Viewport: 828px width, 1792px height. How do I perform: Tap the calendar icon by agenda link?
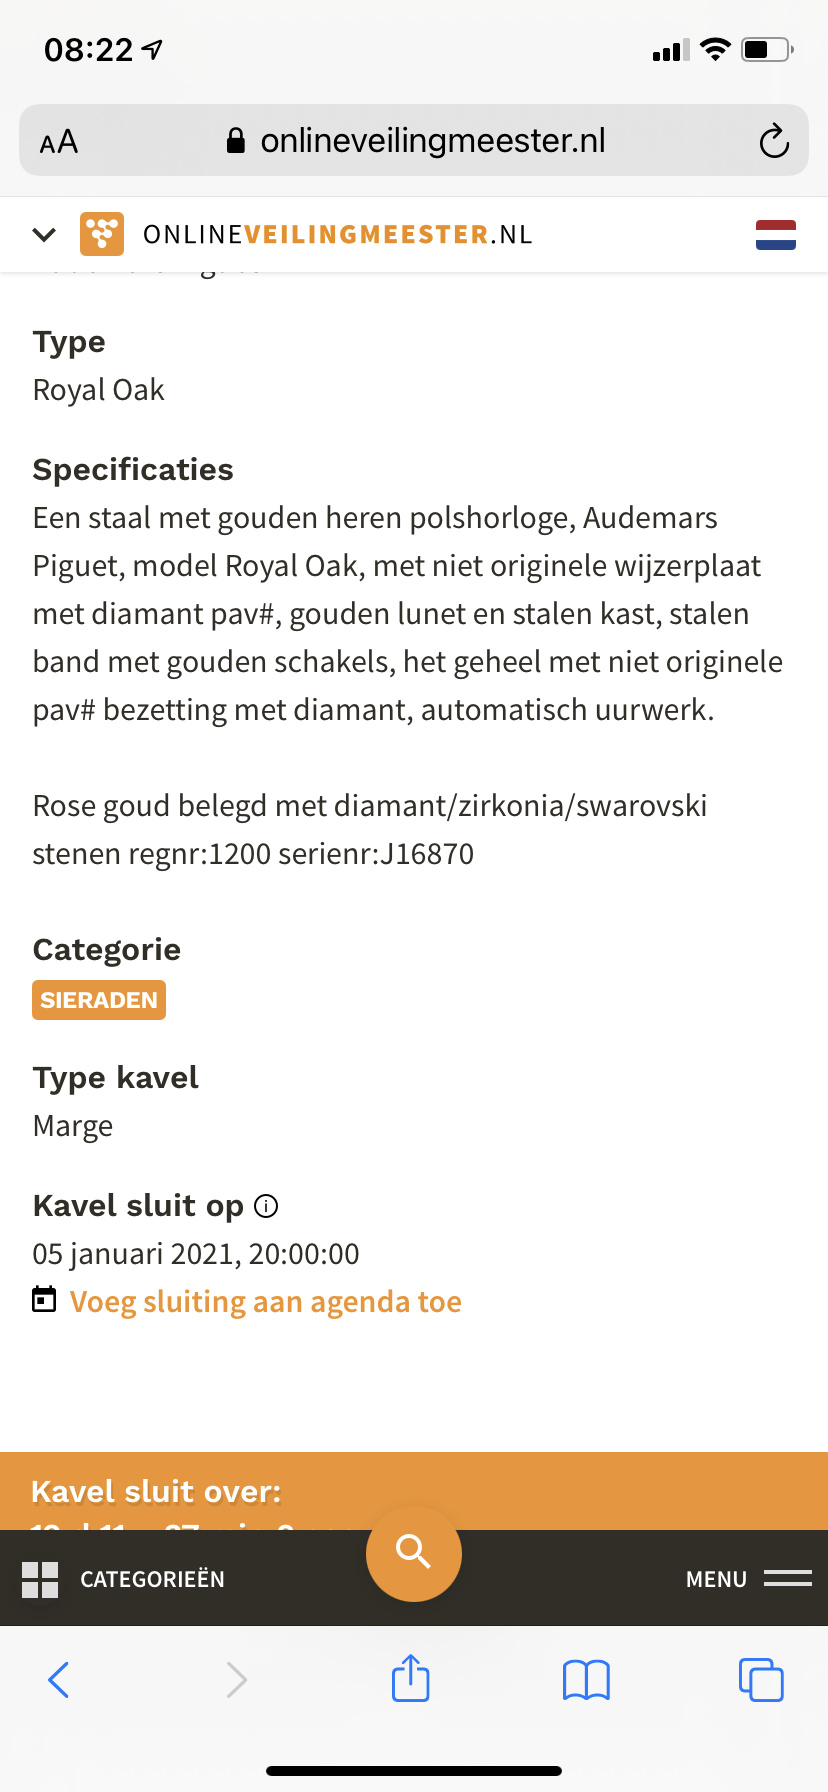pyautogui.click(x=44, y=1299)
